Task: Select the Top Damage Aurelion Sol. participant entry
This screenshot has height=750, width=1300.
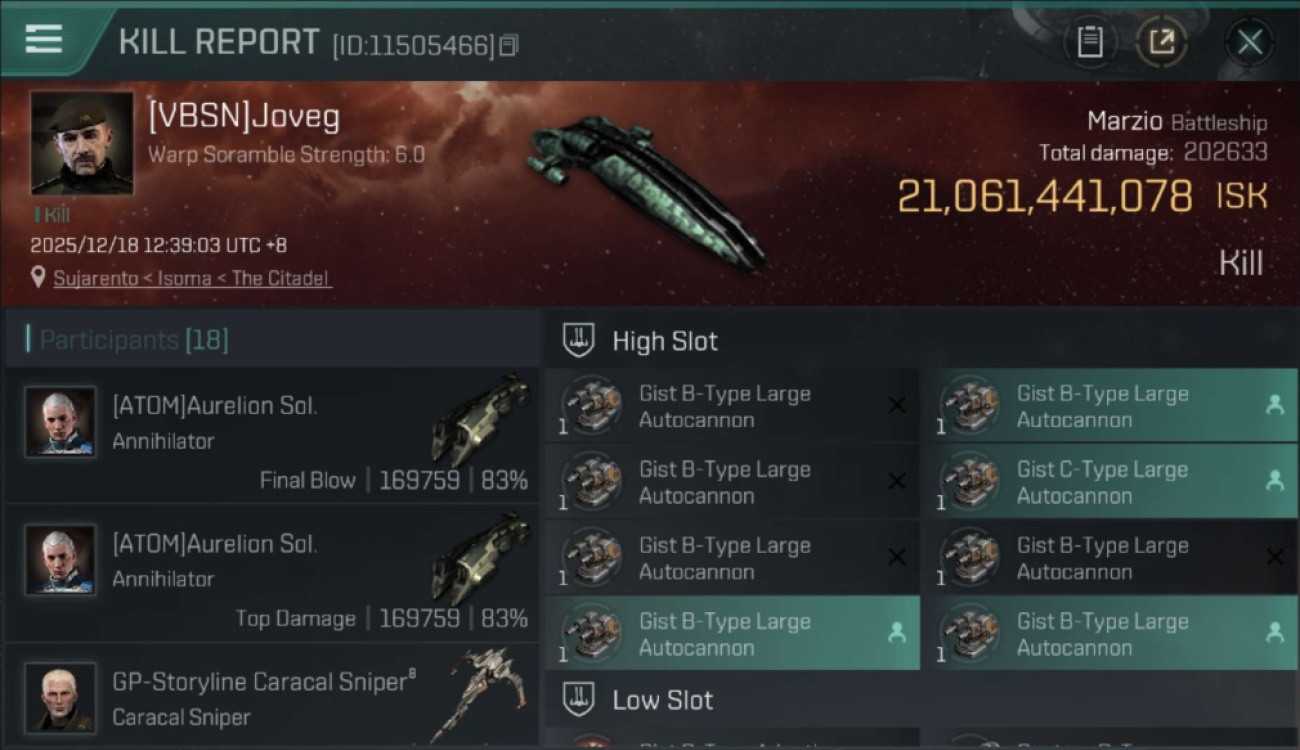Action: tap(272, 574)
